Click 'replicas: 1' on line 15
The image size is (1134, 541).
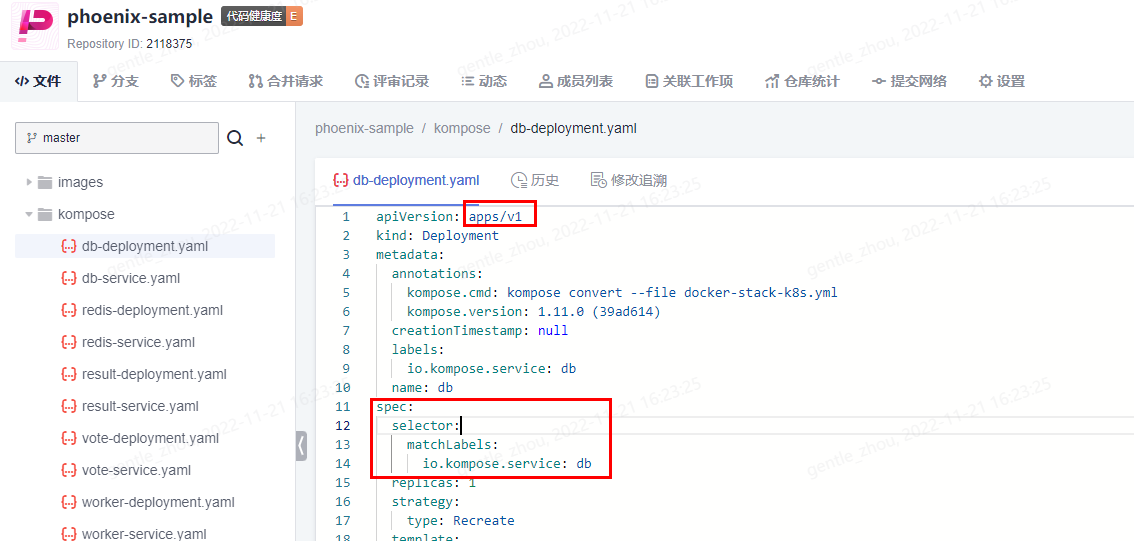[434, 482]
